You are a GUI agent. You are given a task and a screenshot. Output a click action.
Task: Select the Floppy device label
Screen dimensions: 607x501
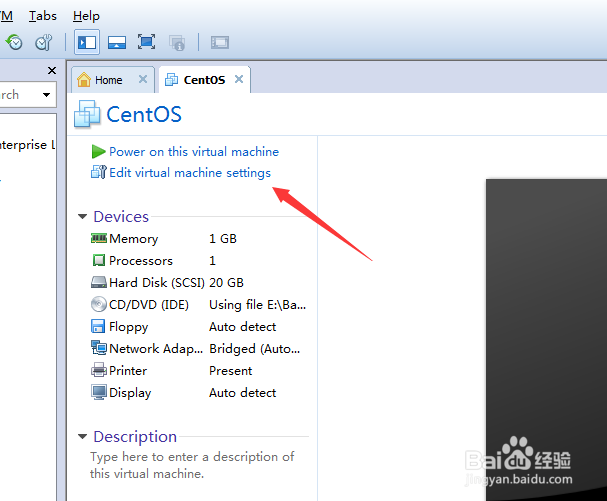click(x=129, y=327)
